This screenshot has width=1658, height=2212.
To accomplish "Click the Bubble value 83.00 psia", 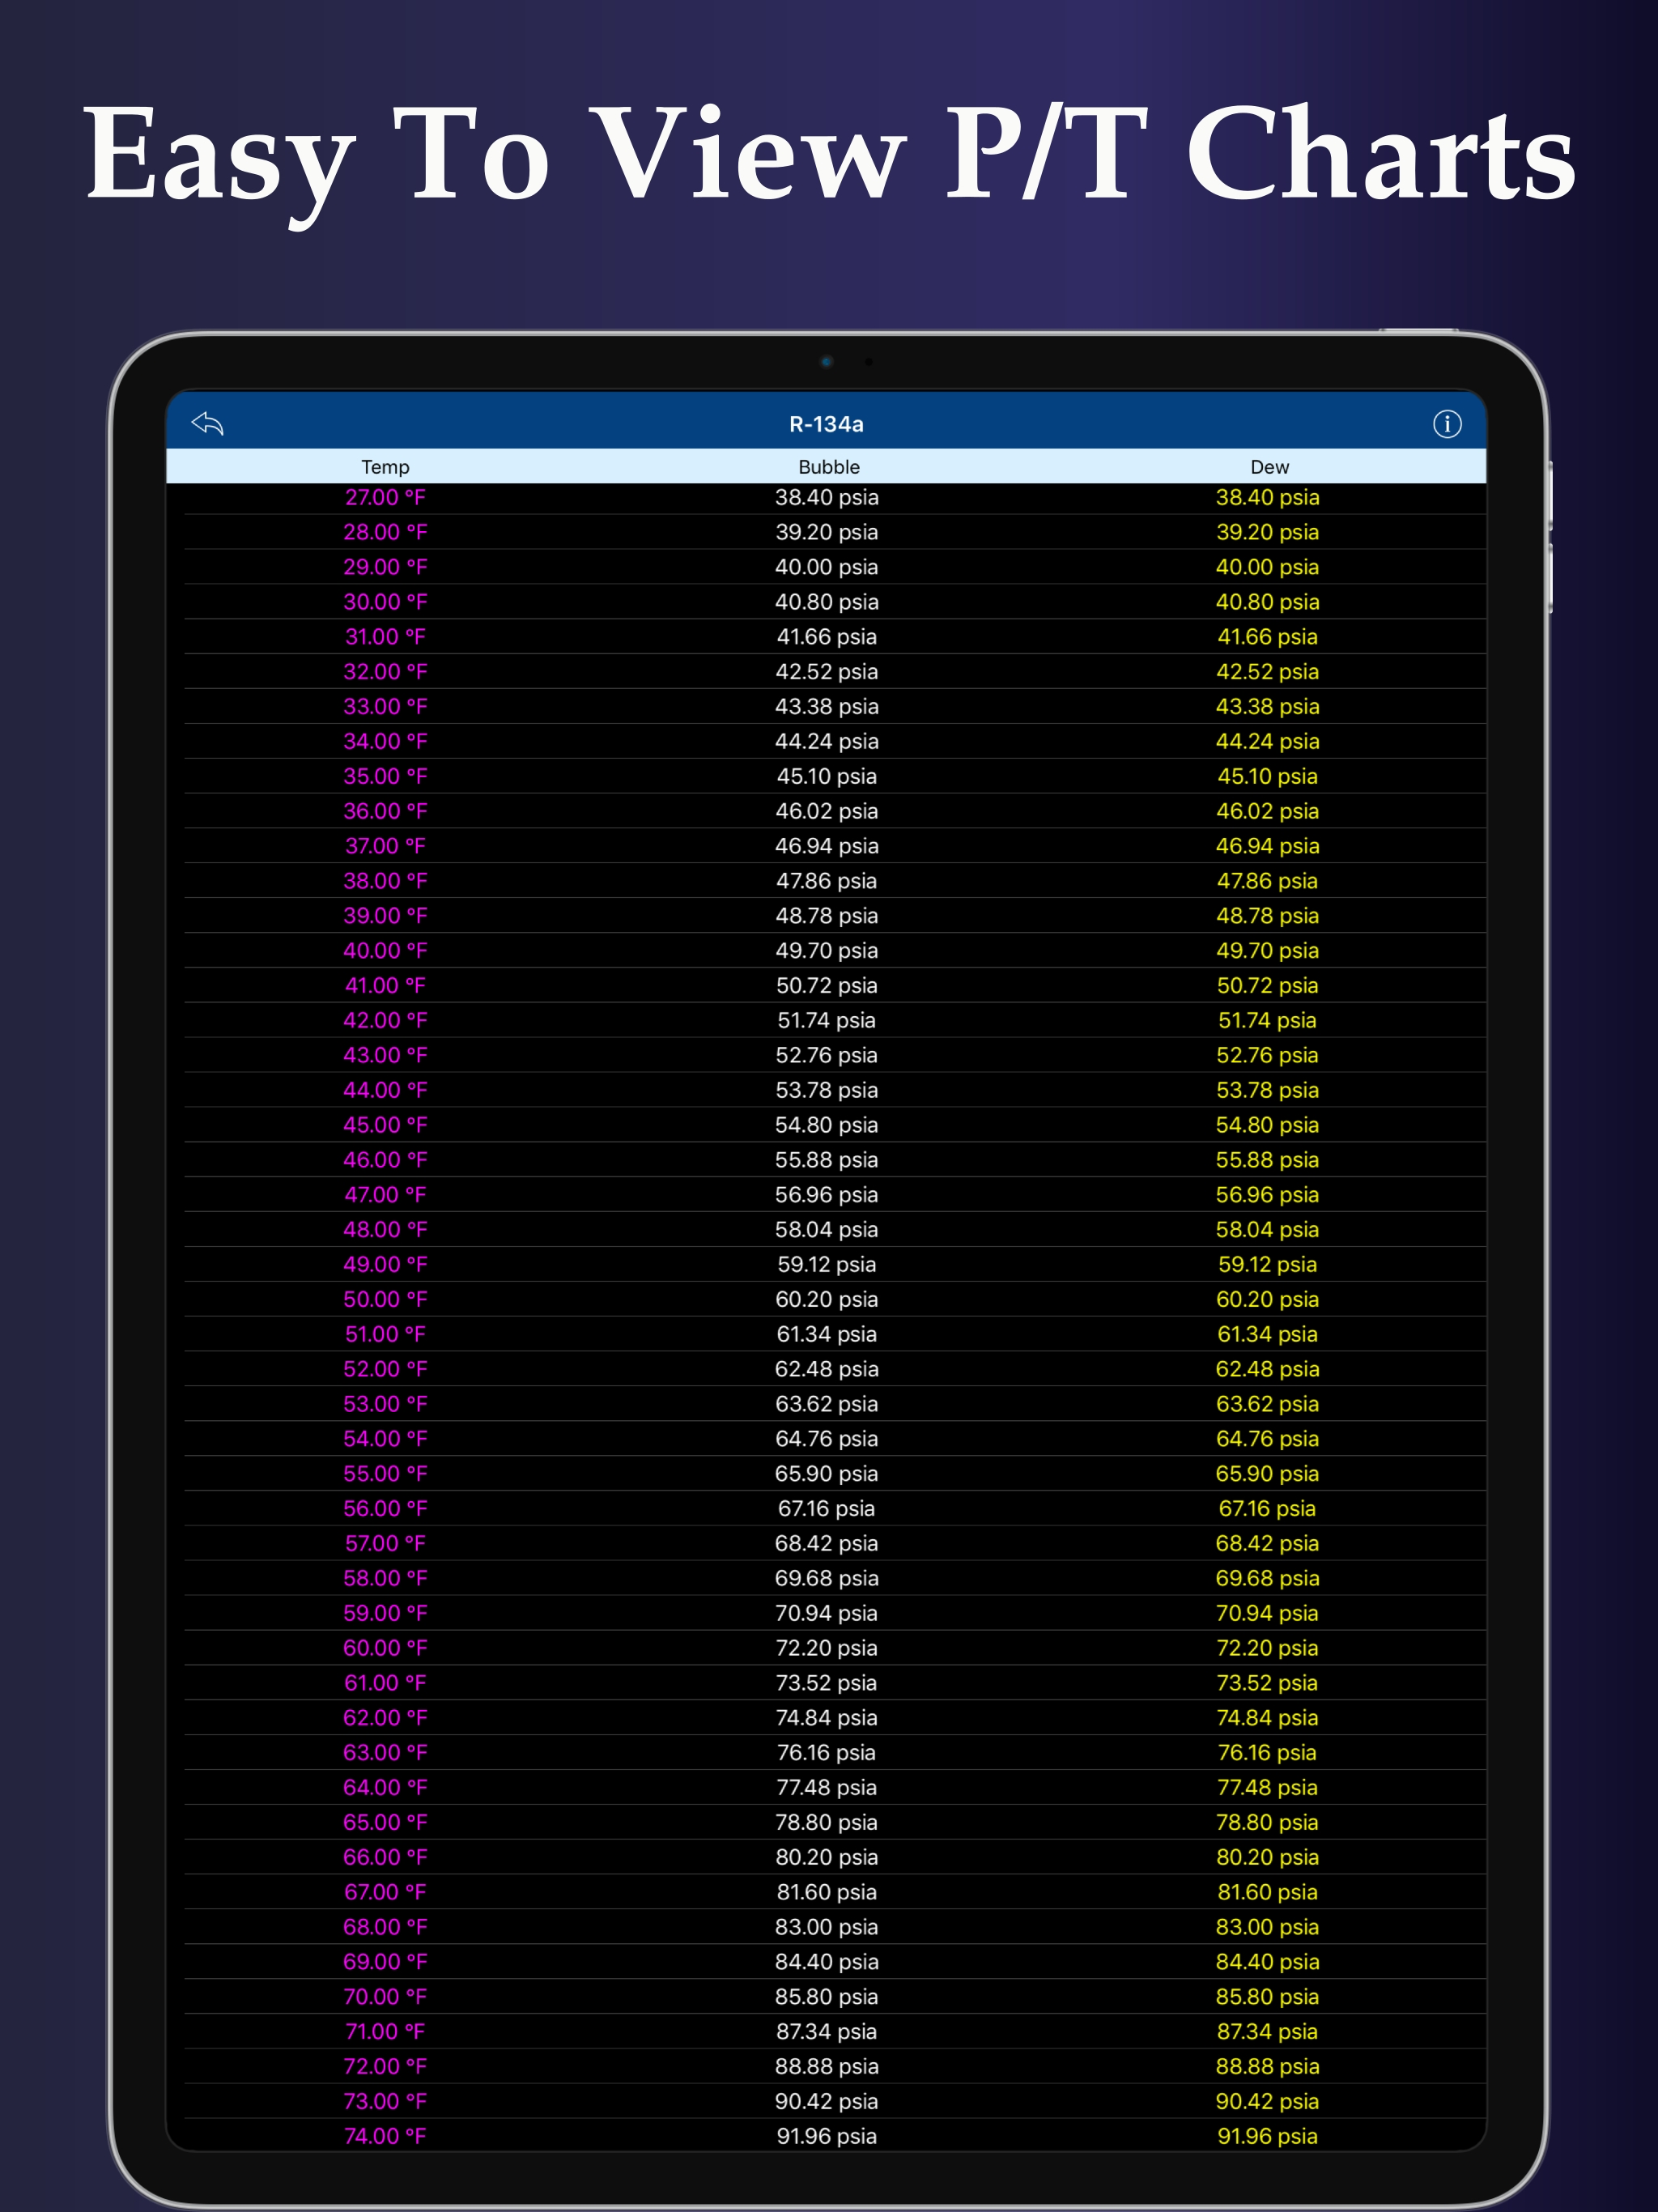I will [827, 1927].
